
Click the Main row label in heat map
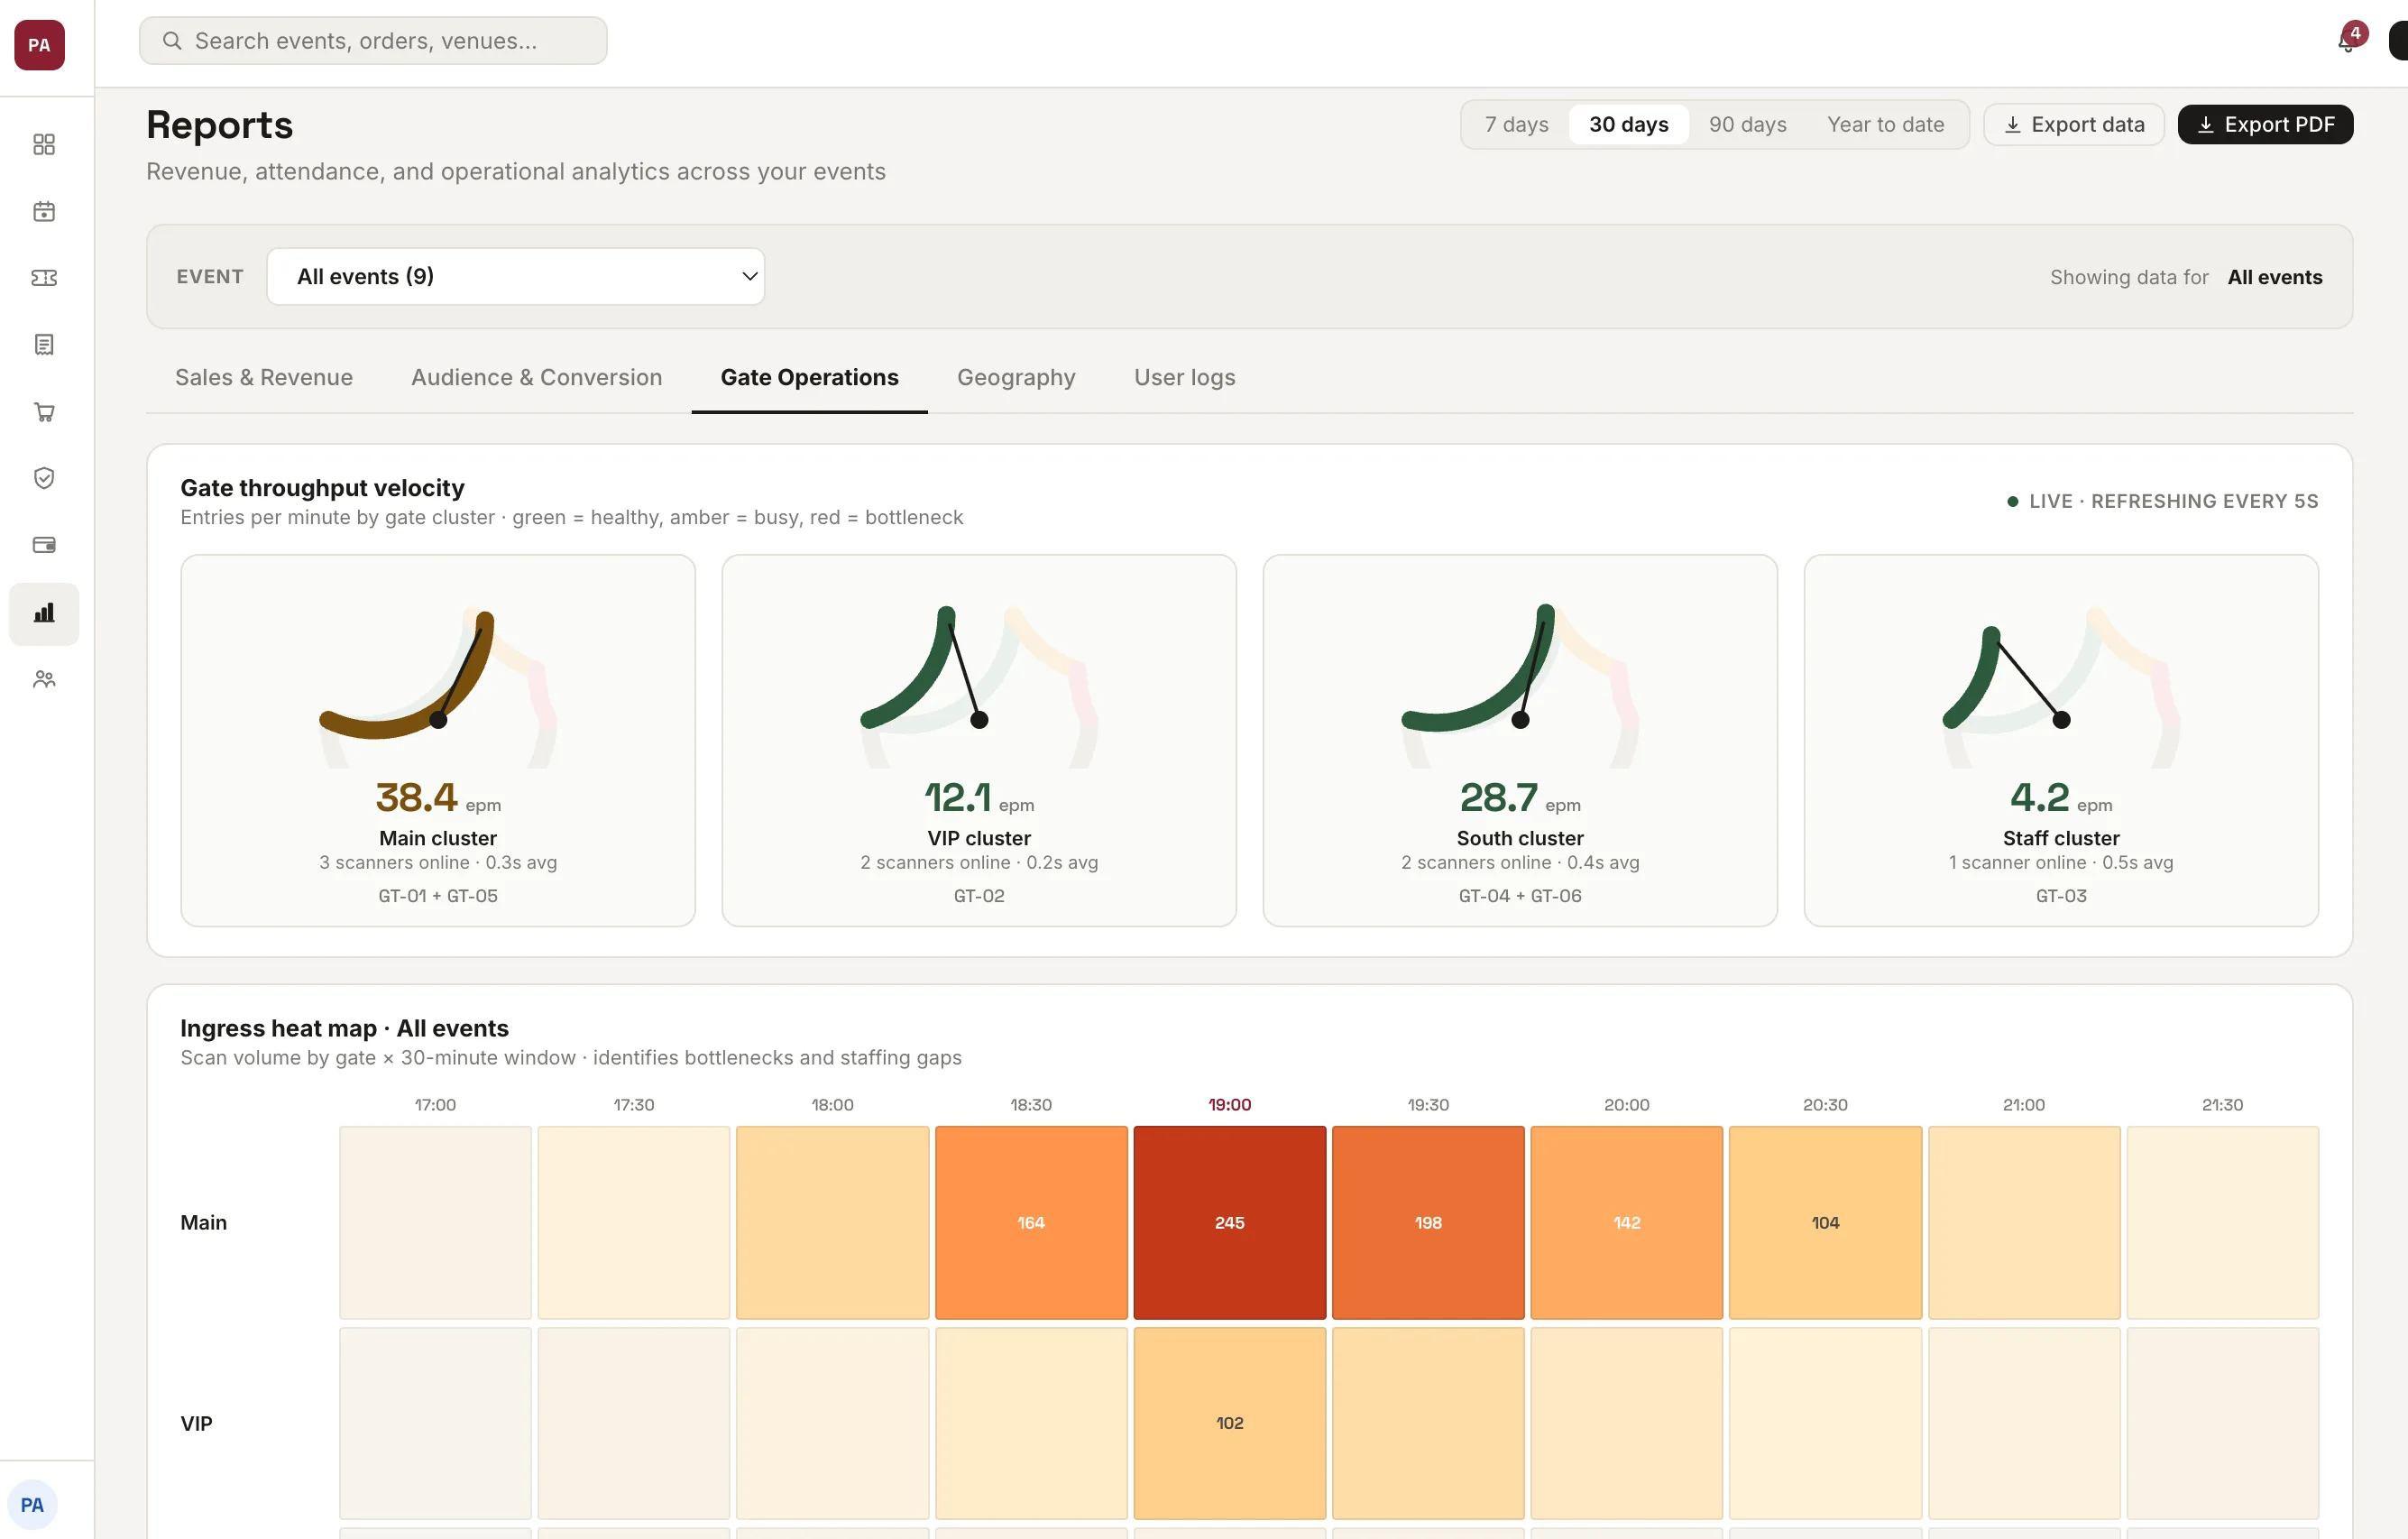(204, 1222)
